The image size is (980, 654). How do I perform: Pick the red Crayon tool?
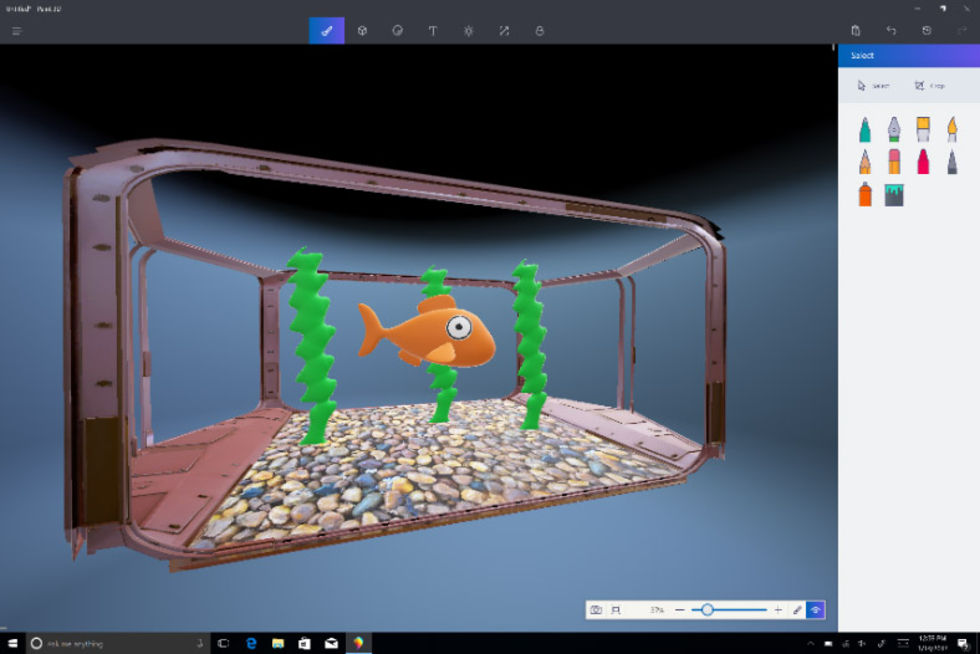[x=923, y=162]
